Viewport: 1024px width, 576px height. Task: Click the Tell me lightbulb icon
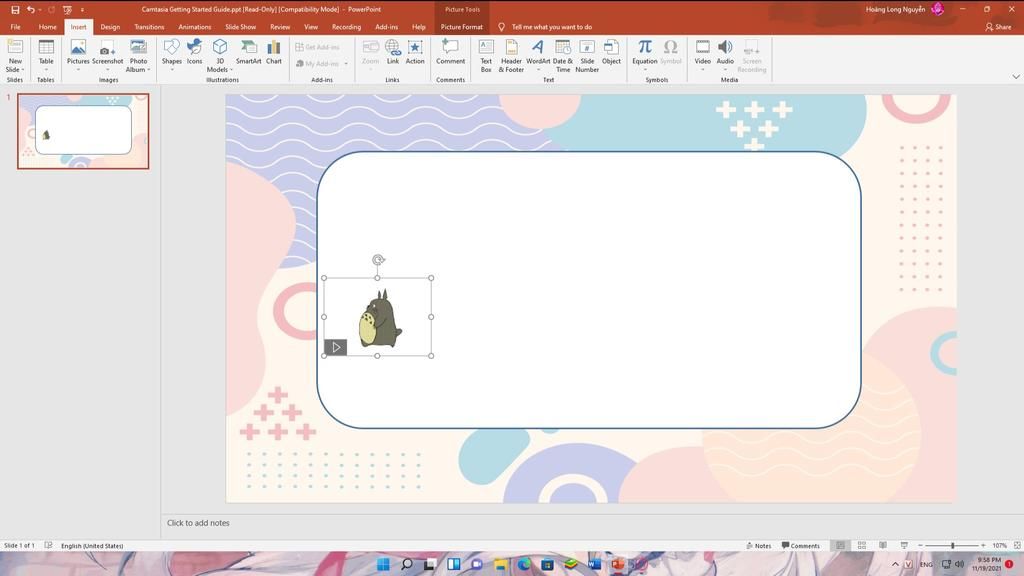(x=502, y=27)
